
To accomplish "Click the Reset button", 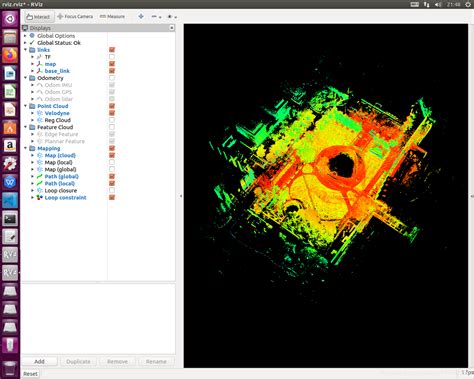I will tap(30, 374).
